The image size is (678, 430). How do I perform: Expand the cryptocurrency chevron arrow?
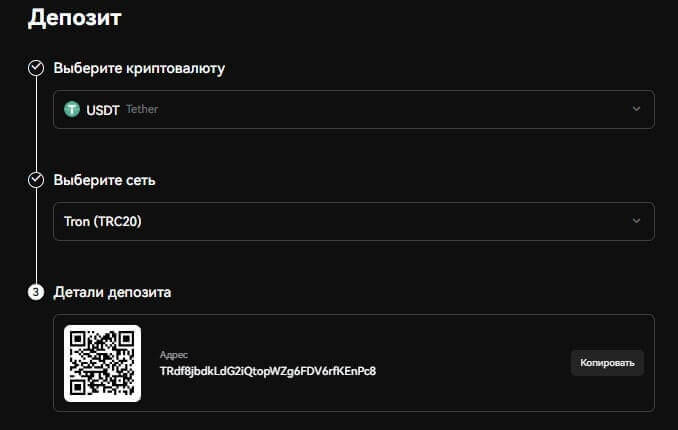636,109
